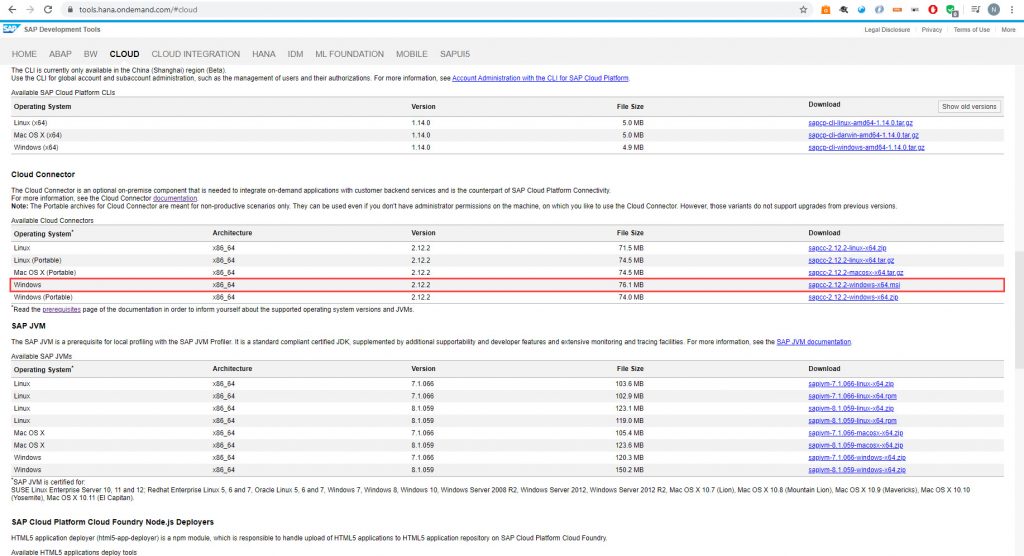Click the padlock site info icon
Screen dimensions: 1024x556
tap(70, 10)
